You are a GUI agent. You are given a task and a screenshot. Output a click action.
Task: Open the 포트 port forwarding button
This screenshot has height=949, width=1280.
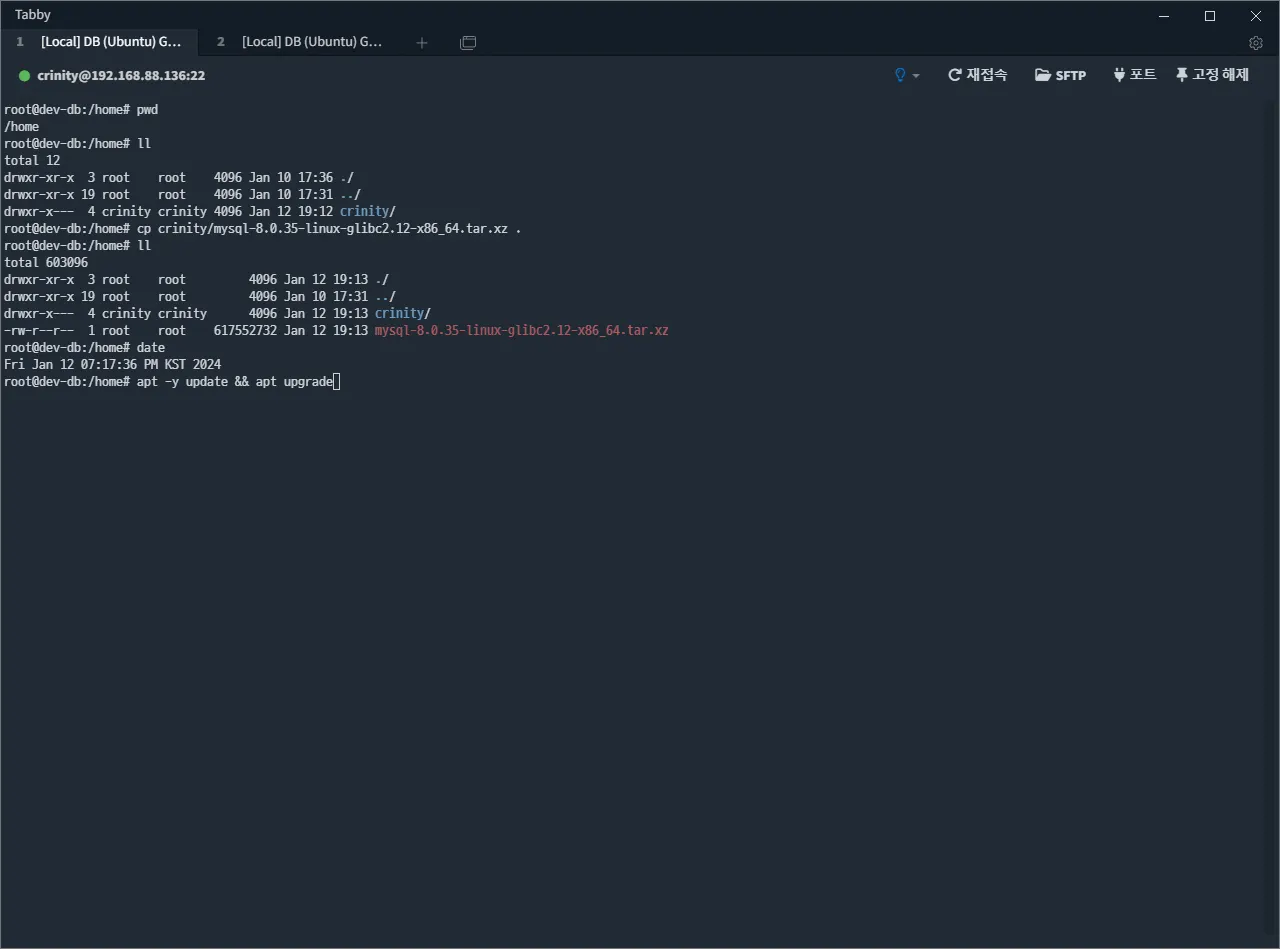(1134, 75)
